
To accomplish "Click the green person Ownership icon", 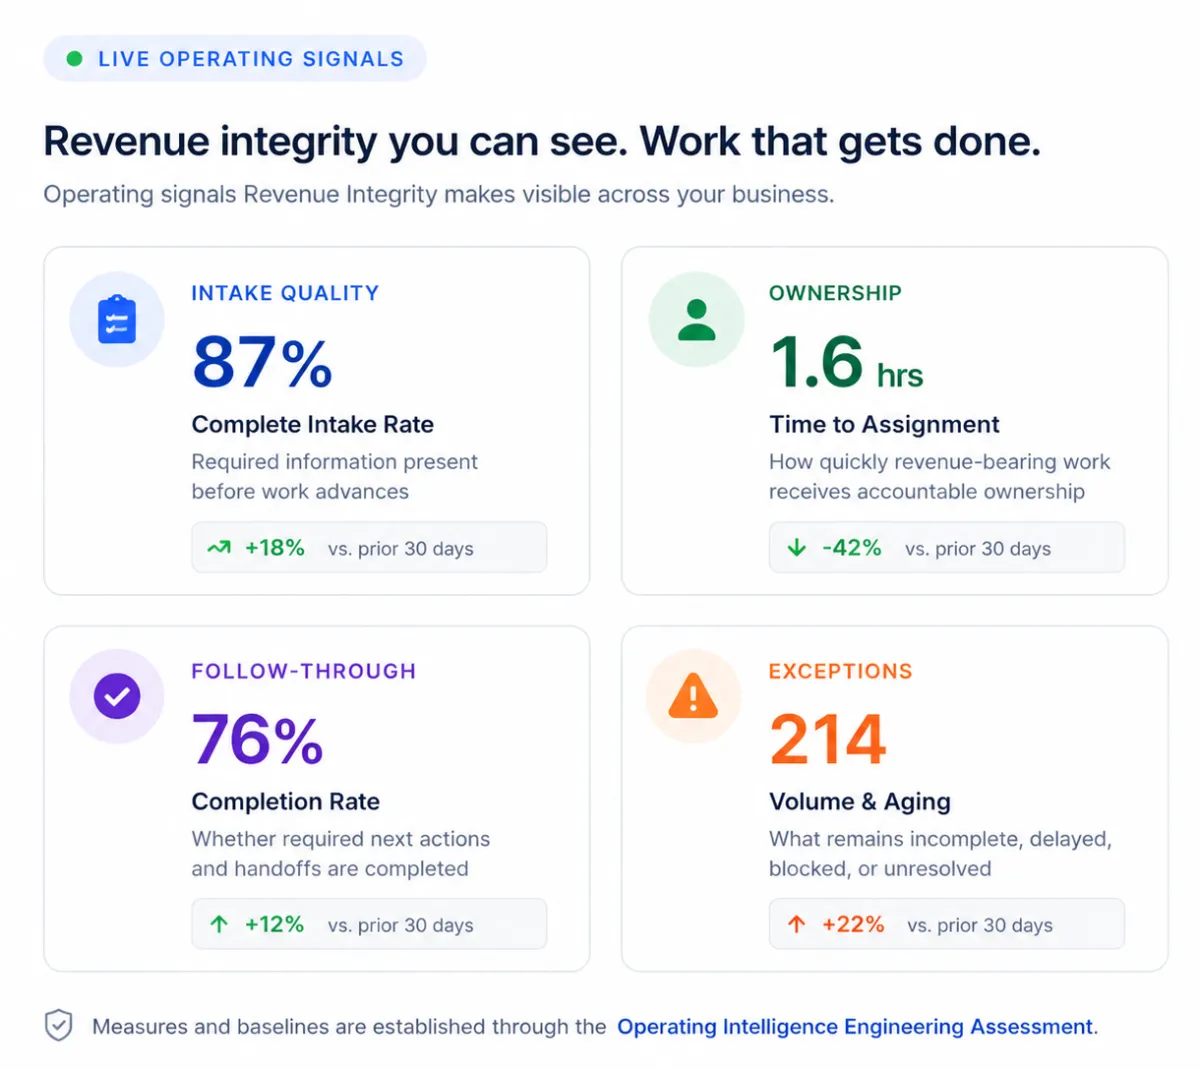I will pyautogui.click(x=696, y=320).
